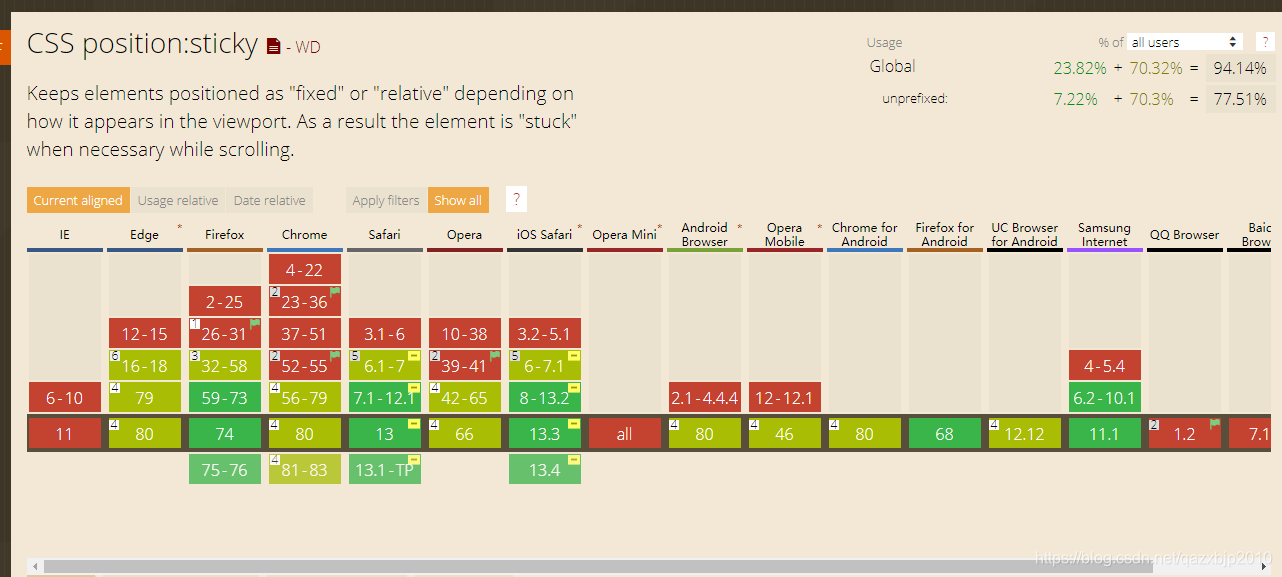
Task: Click the Opera Mini all cell
Action: tap(625, 433)
